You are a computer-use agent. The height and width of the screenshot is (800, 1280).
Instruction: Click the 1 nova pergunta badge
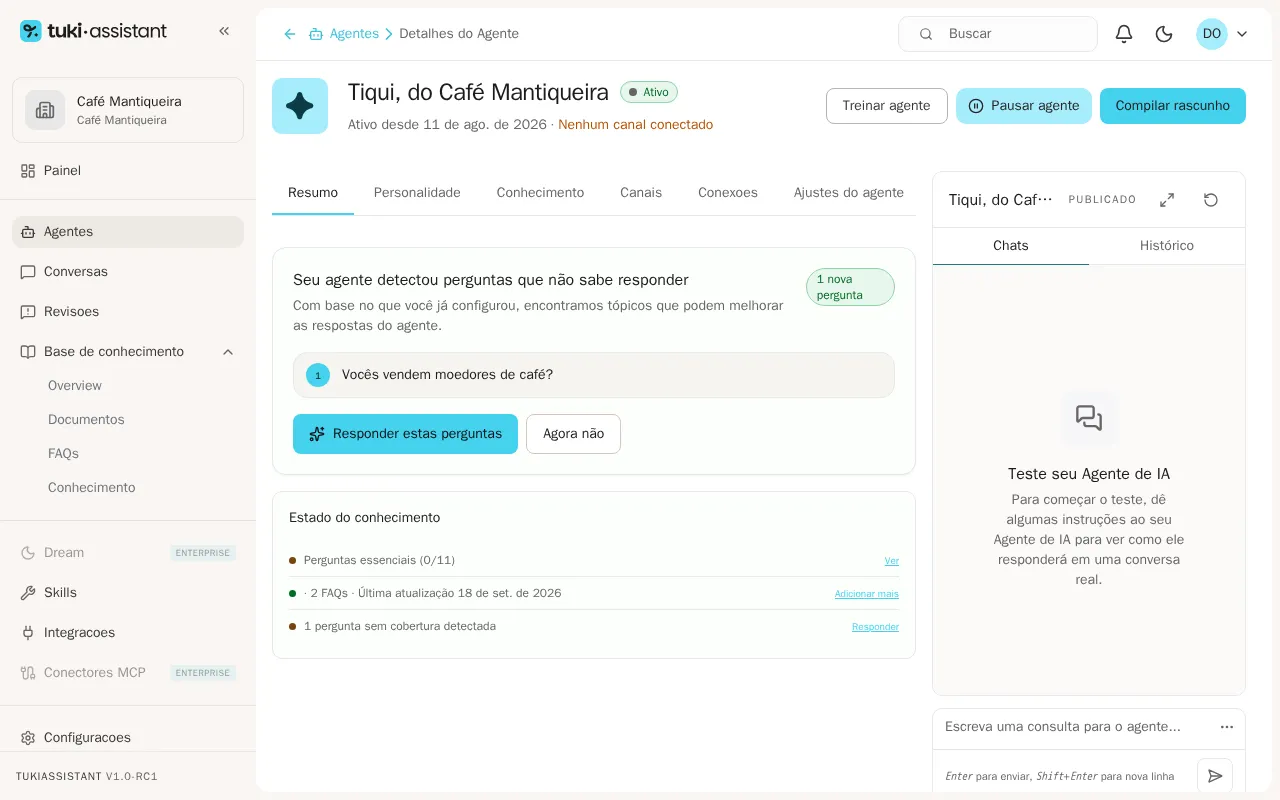[850, 287]
